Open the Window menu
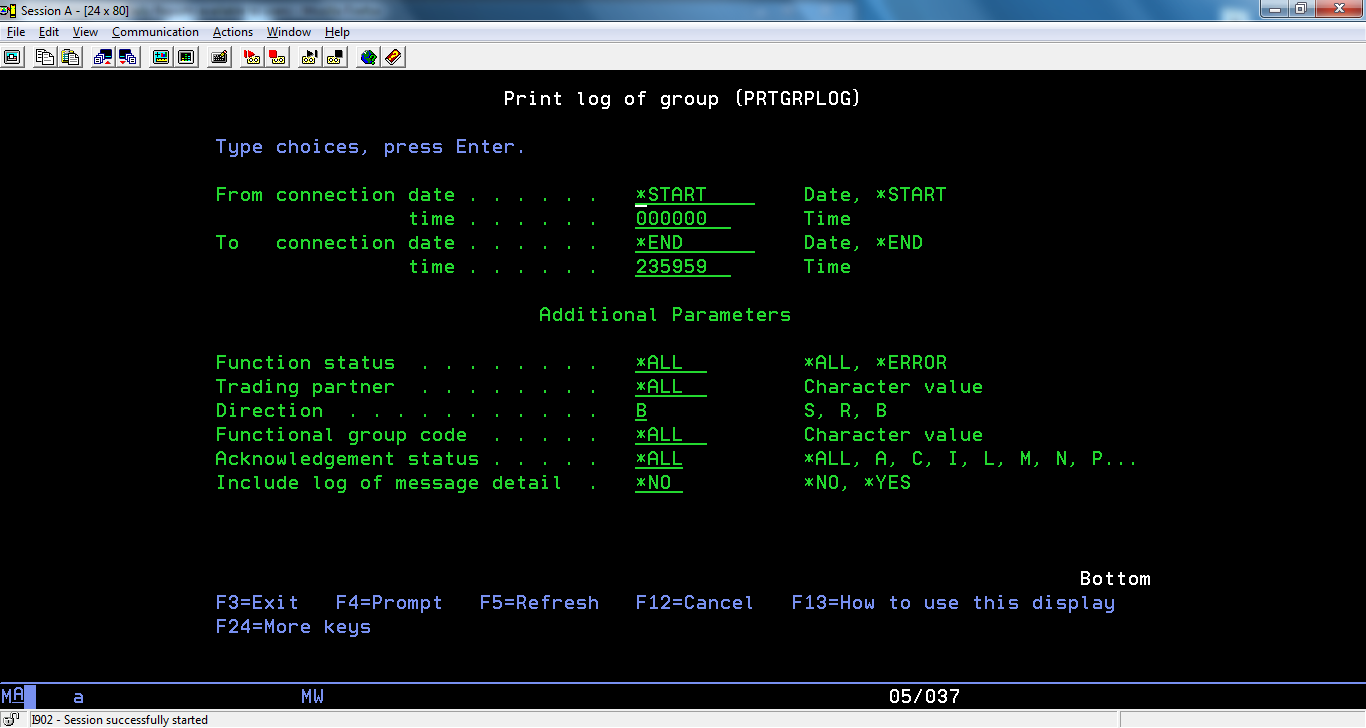 click(x=288, y=32)
